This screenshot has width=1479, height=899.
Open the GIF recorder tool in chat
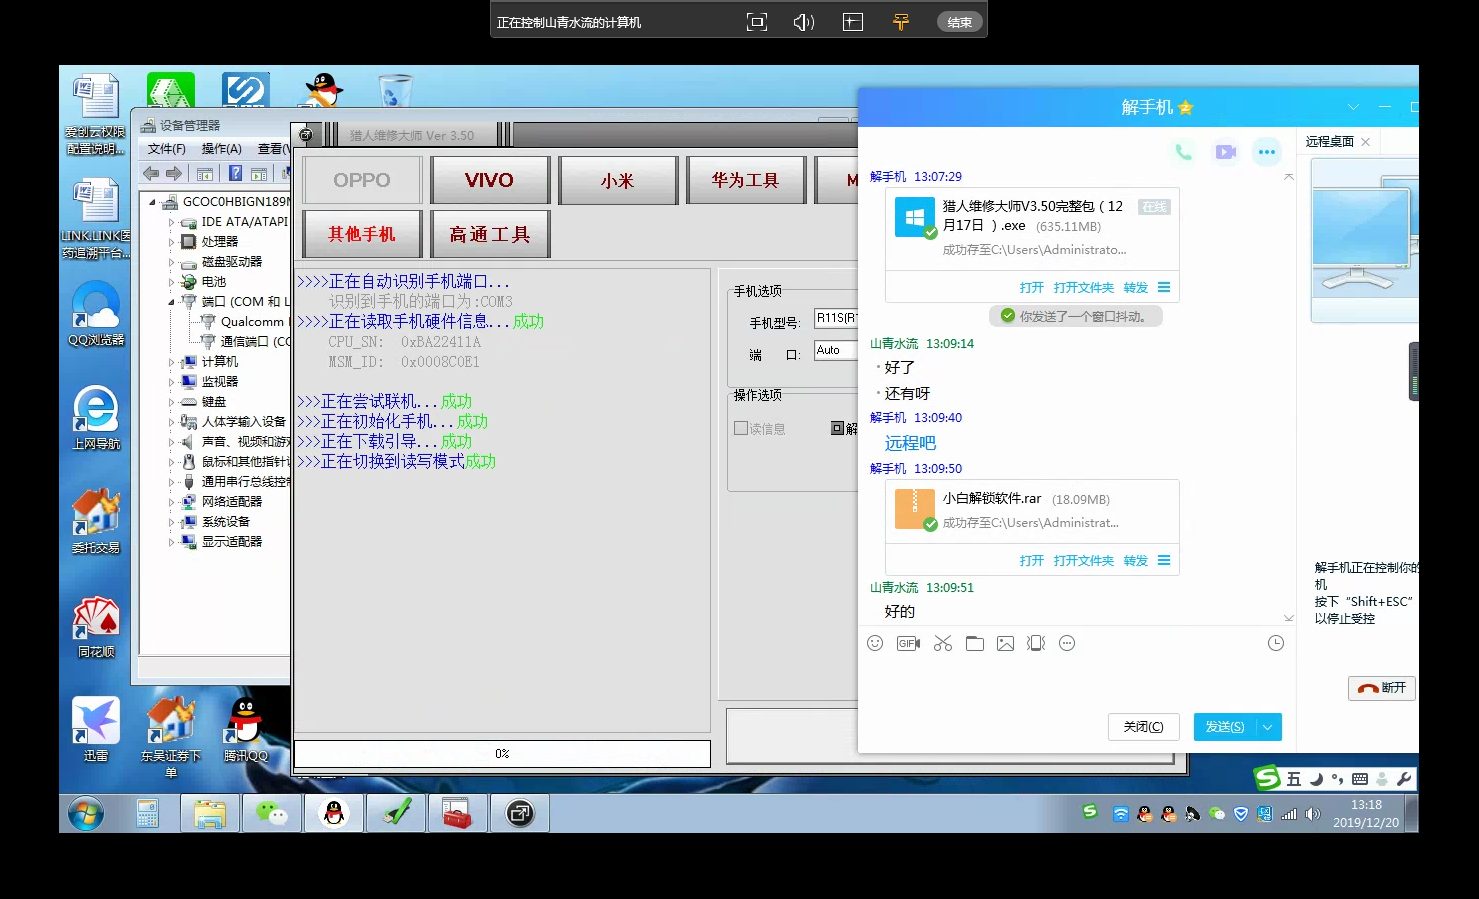pos(908,643)
